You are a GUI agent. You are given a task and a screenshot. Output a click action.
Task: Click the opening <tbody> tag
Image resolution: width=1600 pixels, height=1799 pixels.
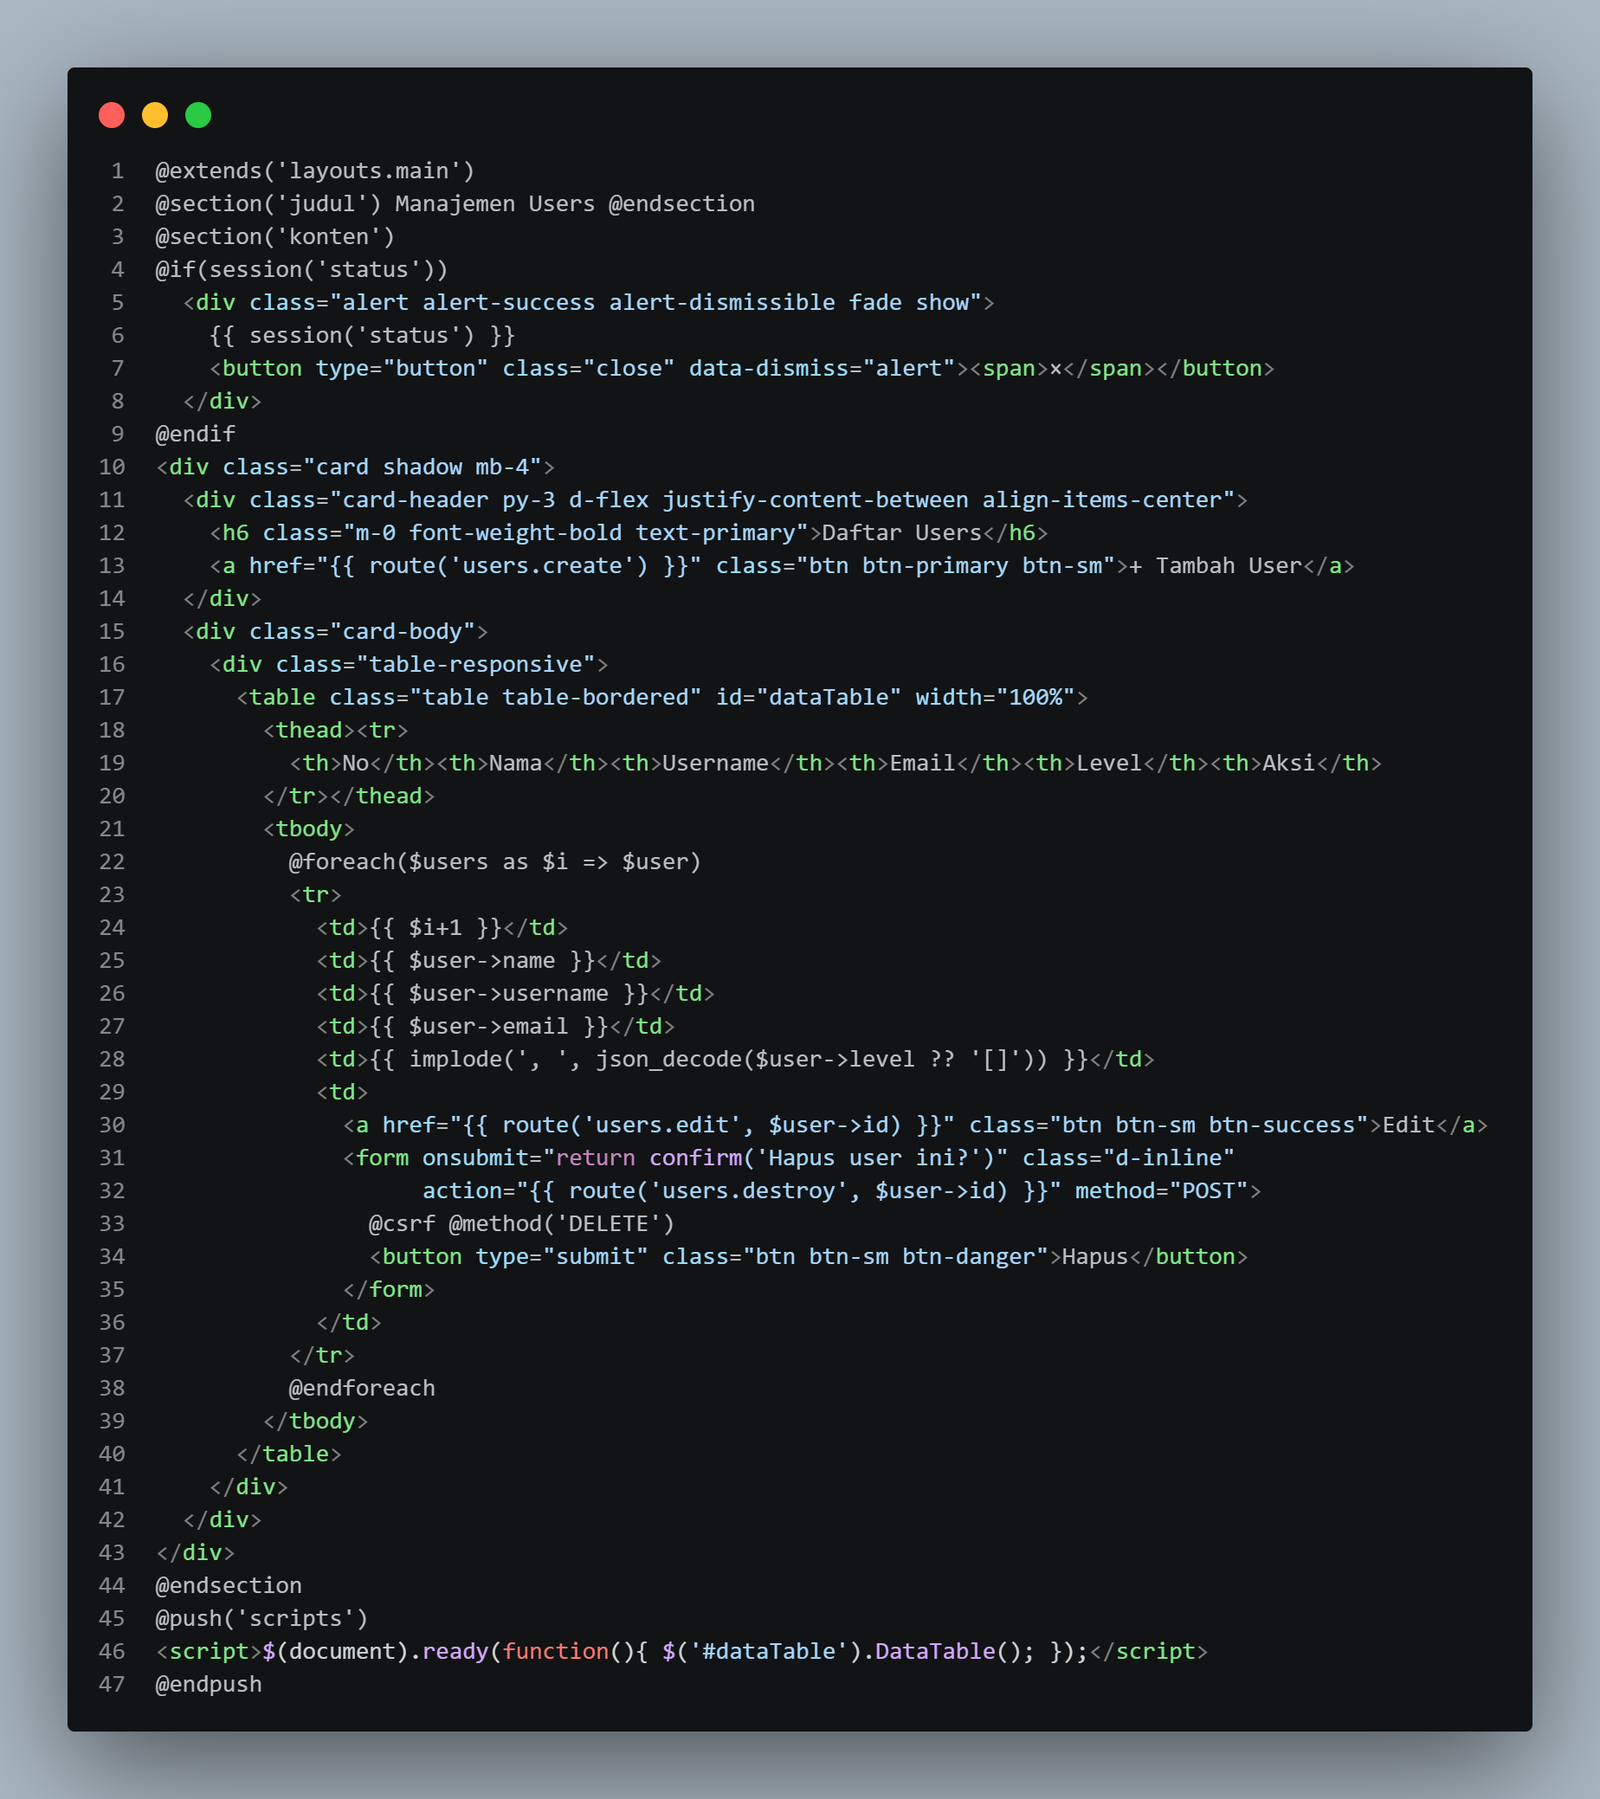[309, 829]
